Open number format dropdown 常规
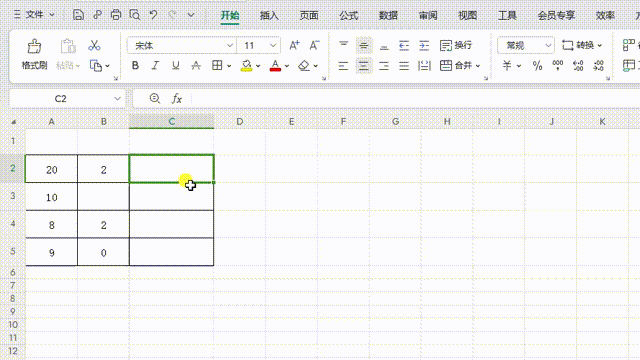 coord(526,45)
